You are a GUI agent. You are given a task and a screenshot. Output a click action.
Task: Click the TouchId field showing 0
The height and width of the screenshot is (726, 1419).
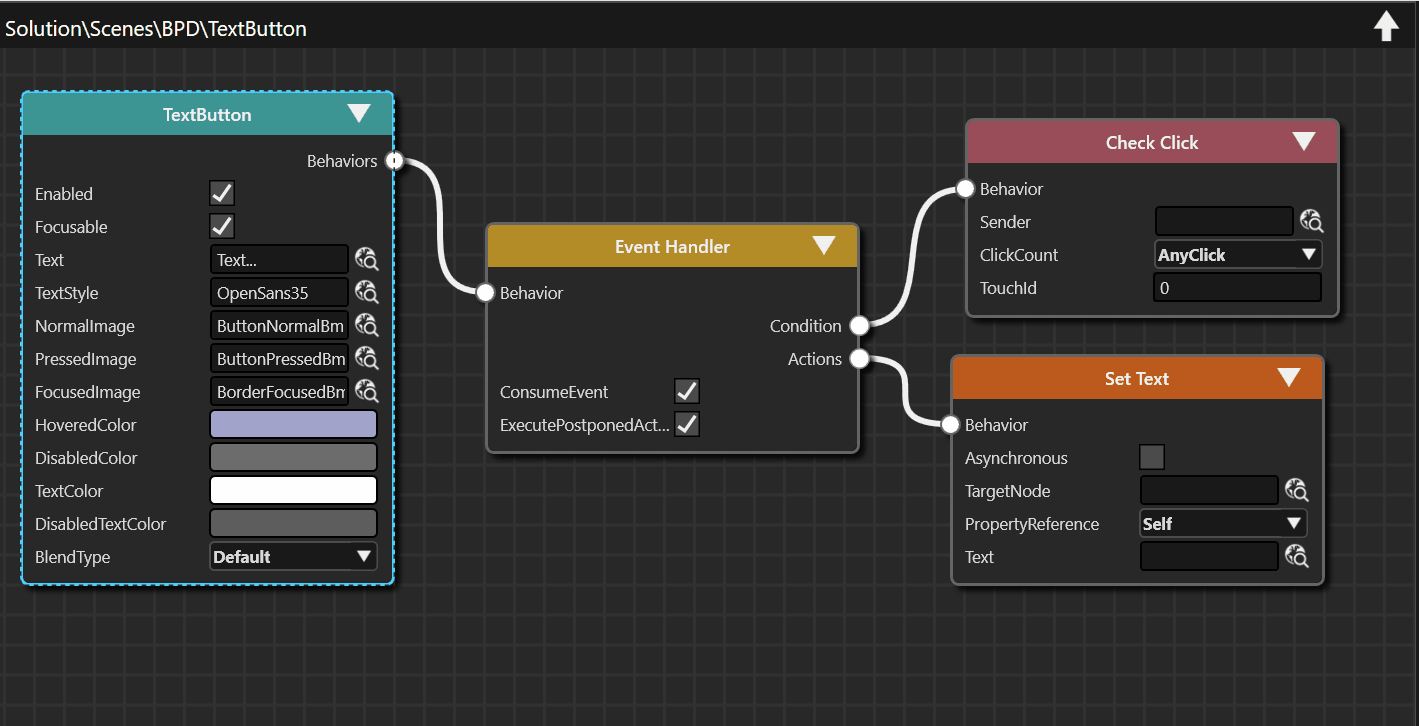pyautogui.click(x=1238, y=288)
